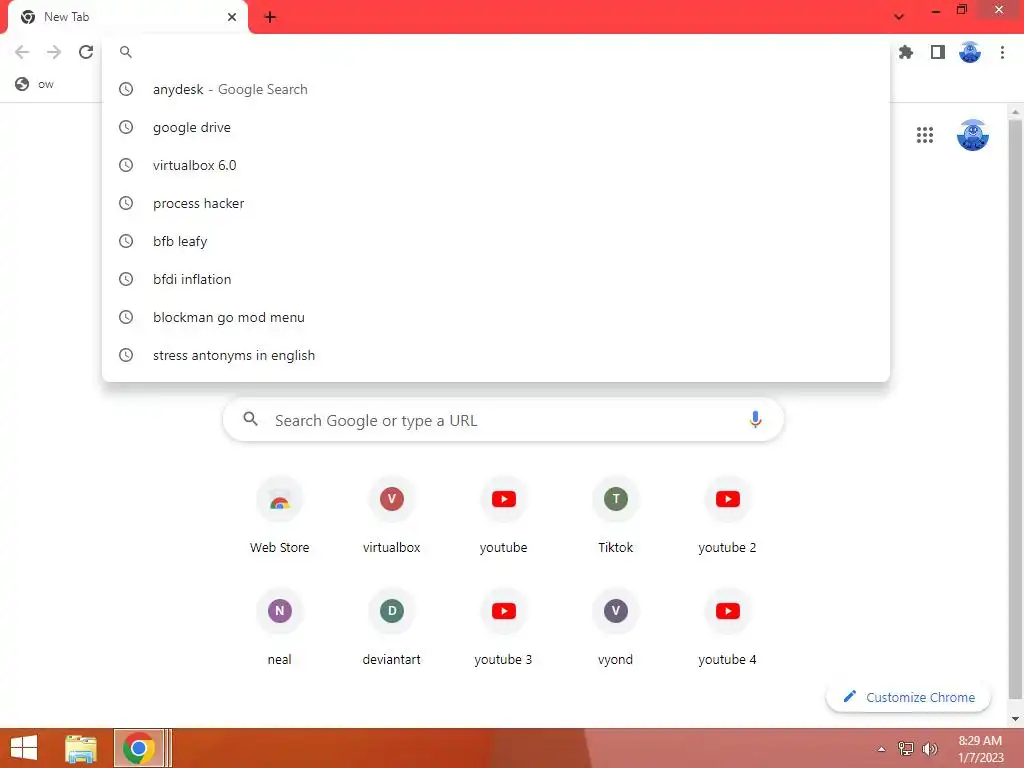This screenshot has height=768, width=1024.
Task: Select the 'process hacker' suggestion
Action: pos(496,203)
